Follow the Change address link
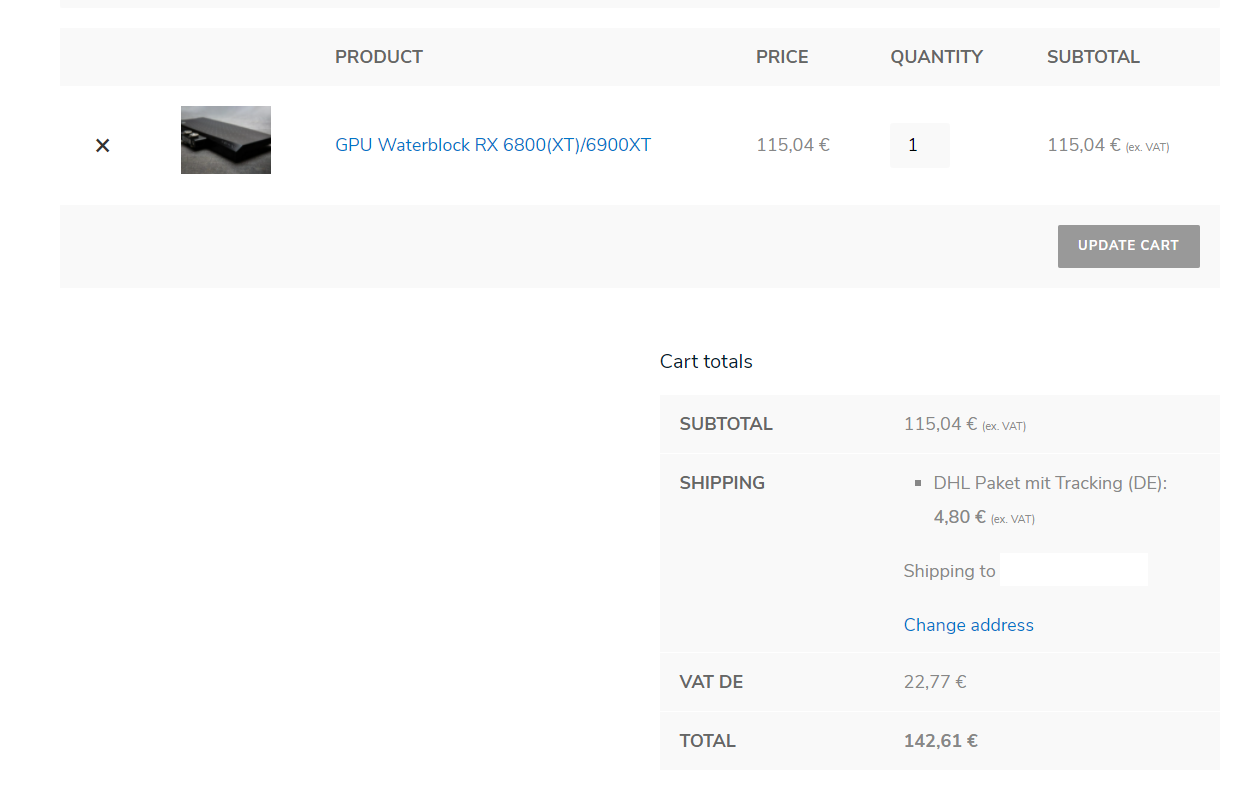1255x793 pixels. [x=968, y=625]
